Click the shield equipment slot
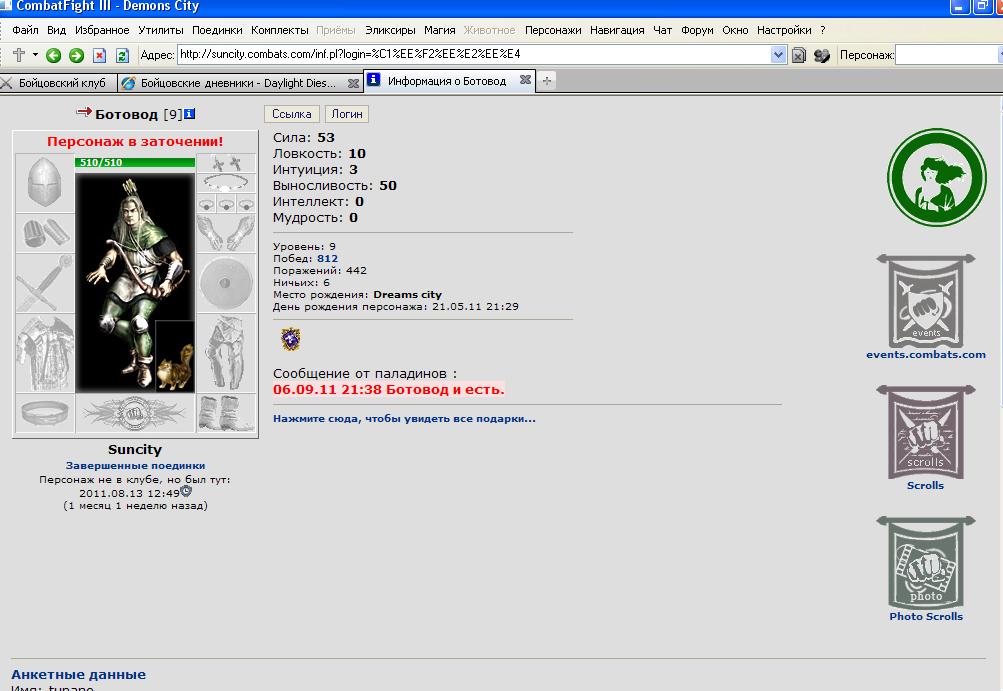Image resolution: width=1003 pixels, height=691 pixels. point(226,283)
